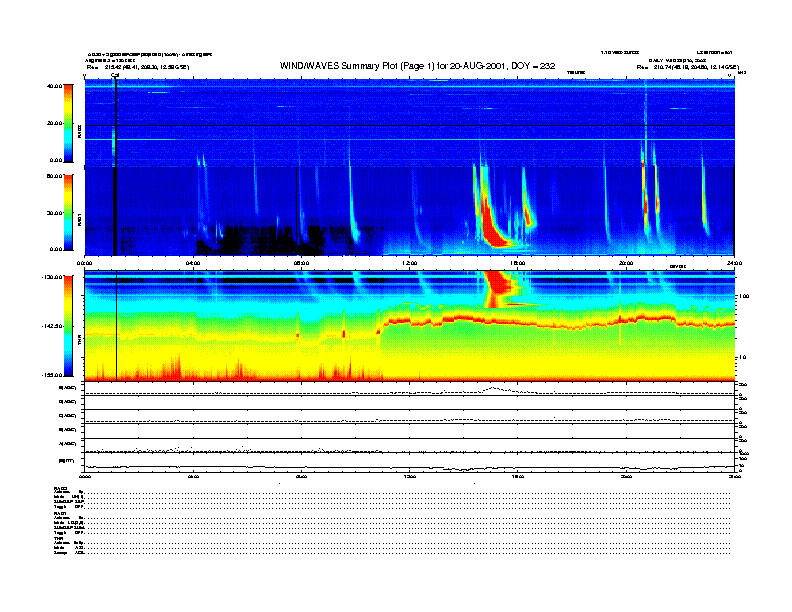Click the '20.00' value on RAD2 color scale

pyautogui.click(x=55, y=123)
